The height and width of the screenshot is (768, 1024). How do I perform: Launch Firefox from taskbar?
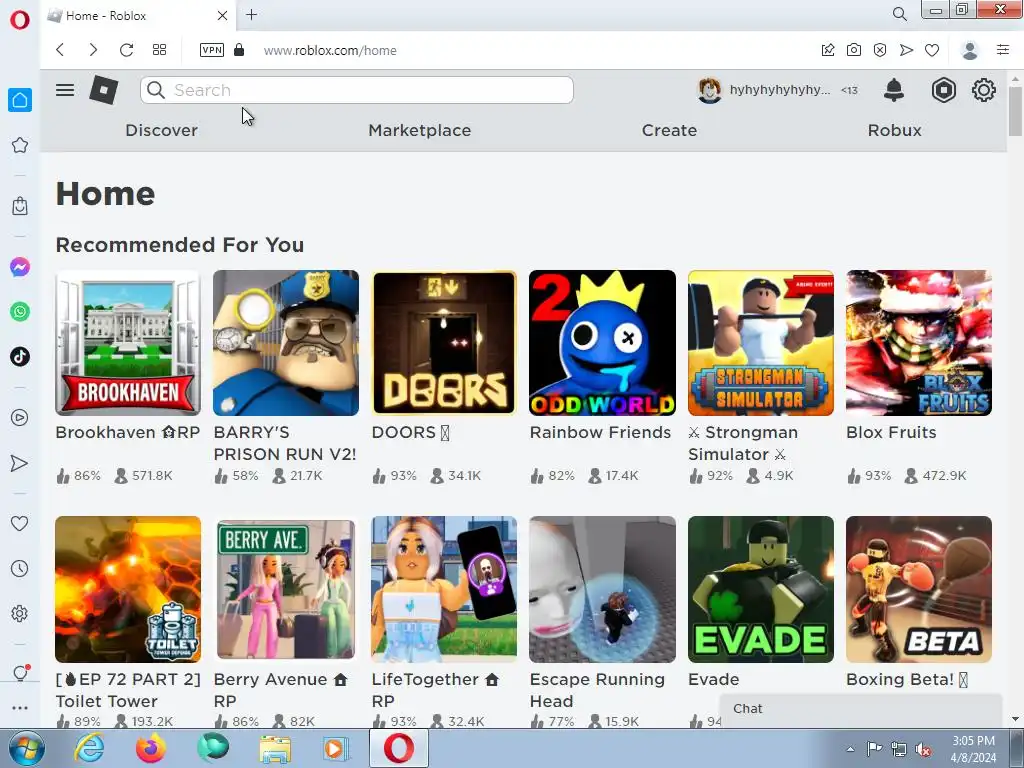pos(150,748)
